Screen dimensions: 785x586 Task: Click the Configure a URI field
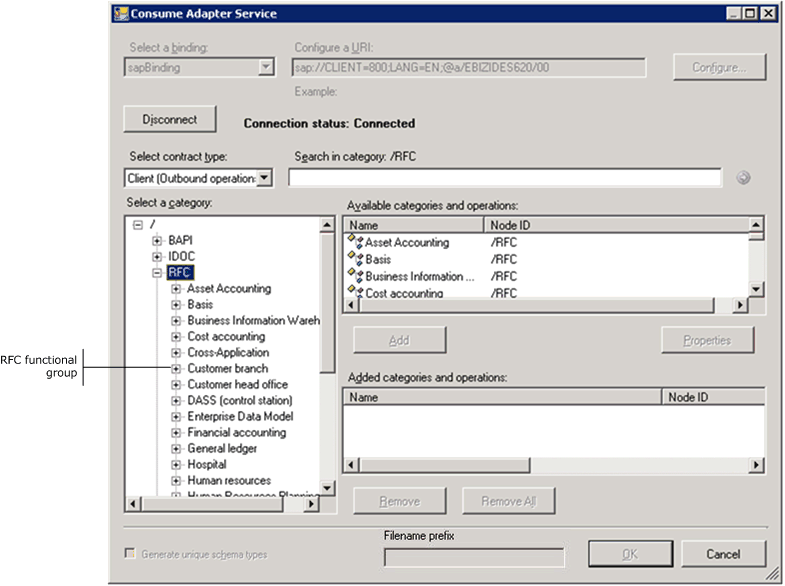[469, 67]
